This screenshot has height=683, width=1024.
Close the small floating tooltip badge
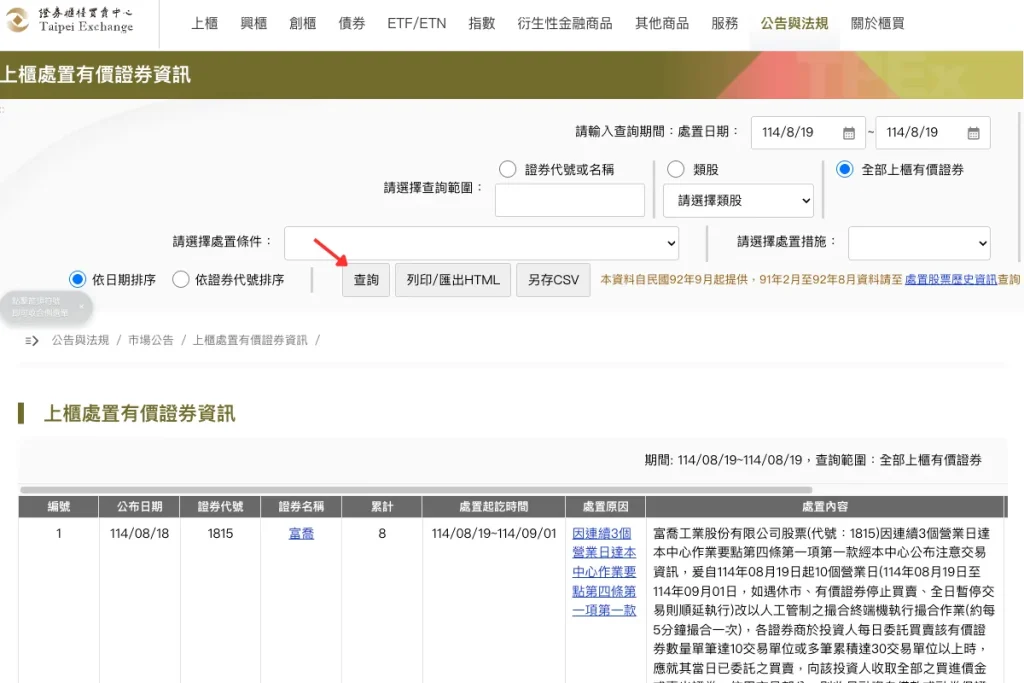81,306
